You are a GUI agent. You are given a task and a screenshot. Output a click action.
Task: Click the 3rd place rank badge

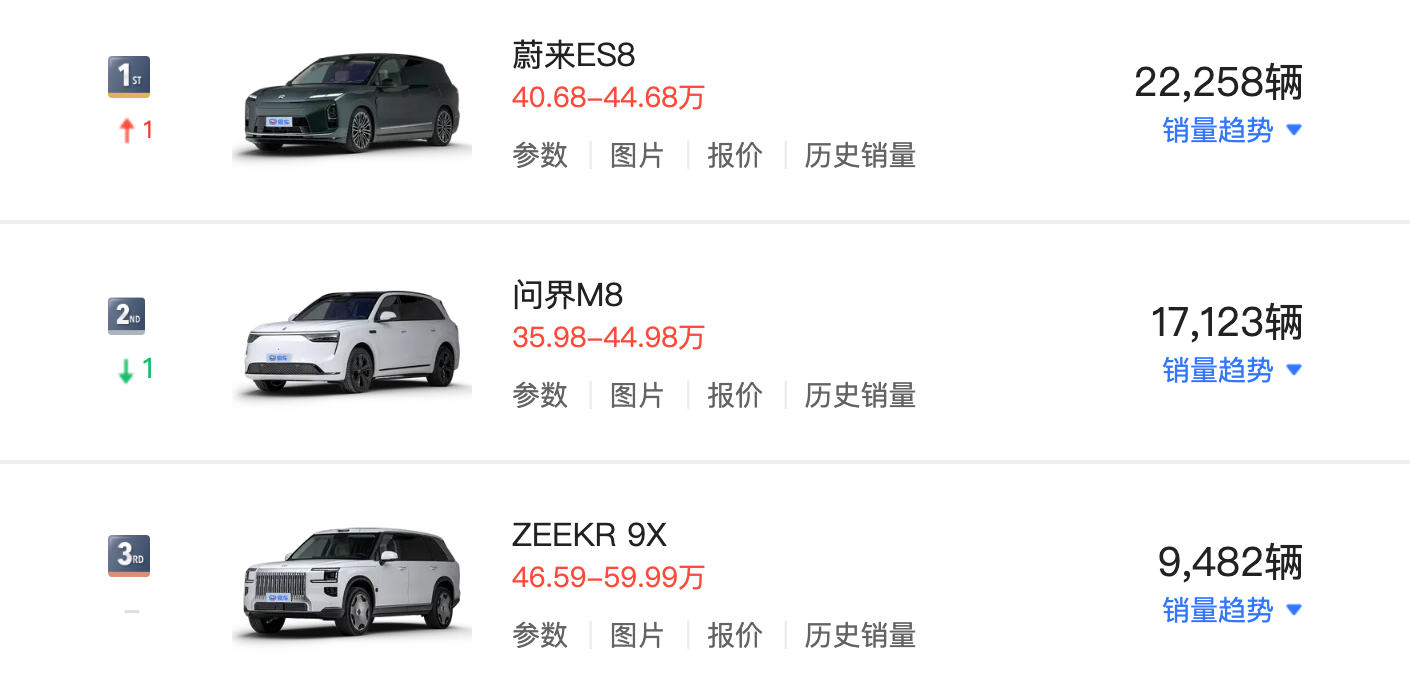(128, 556)
